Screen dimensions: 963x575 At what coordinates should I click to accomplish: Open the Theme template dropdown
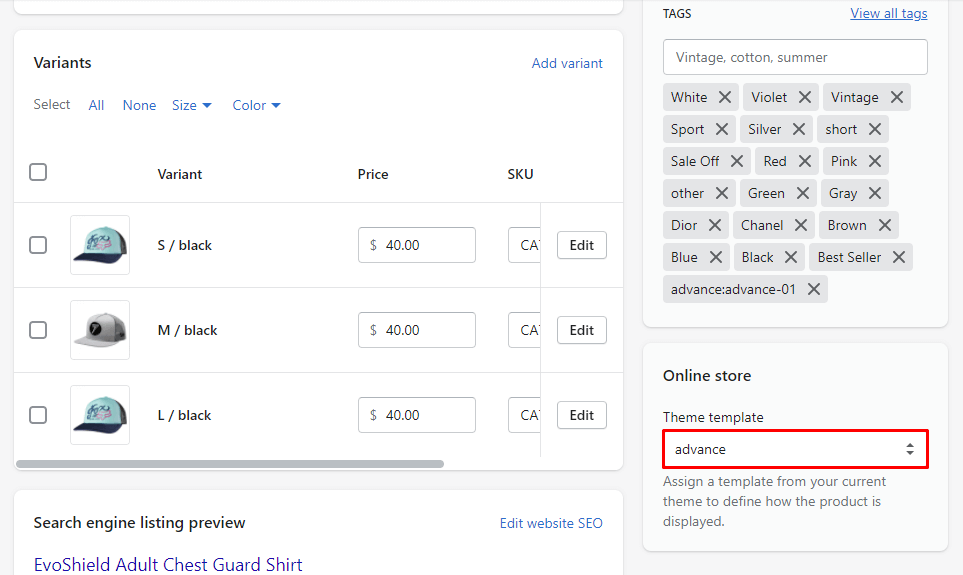[795, 449]
